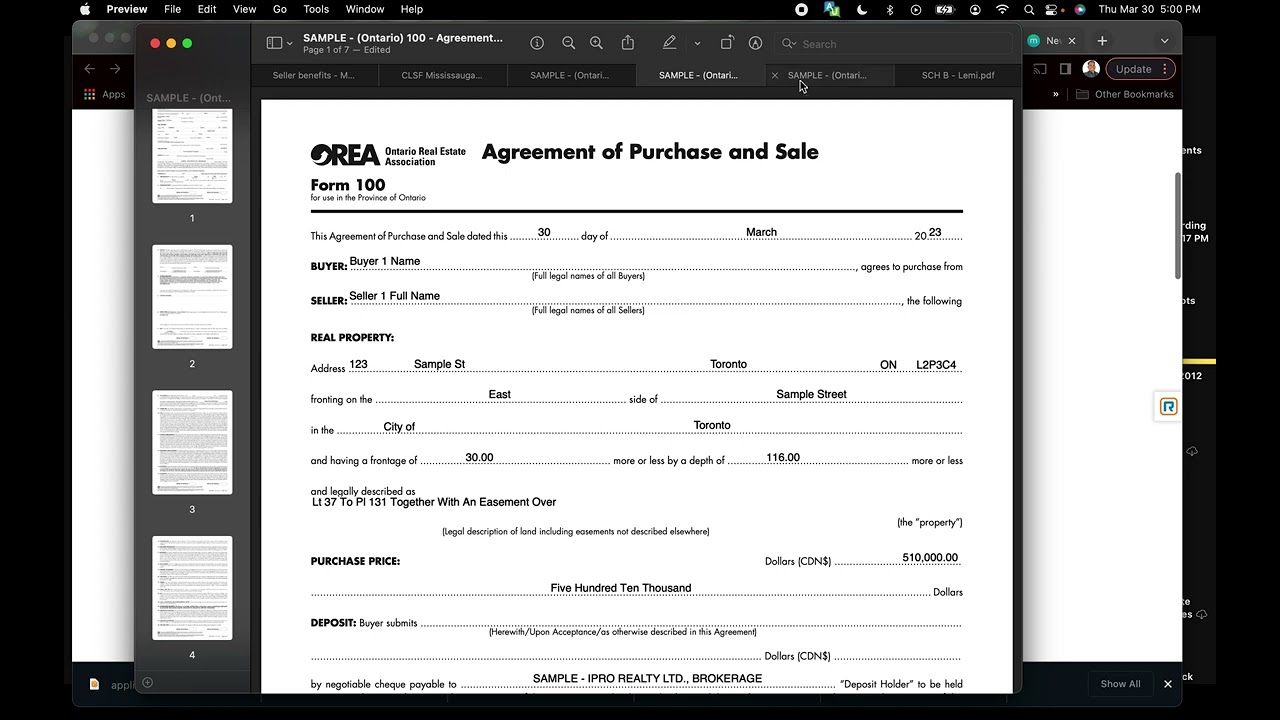Switch to the CLSF Mississauga tab
This screenshot has width=1280, height=720.
click(x=441, y=75)
